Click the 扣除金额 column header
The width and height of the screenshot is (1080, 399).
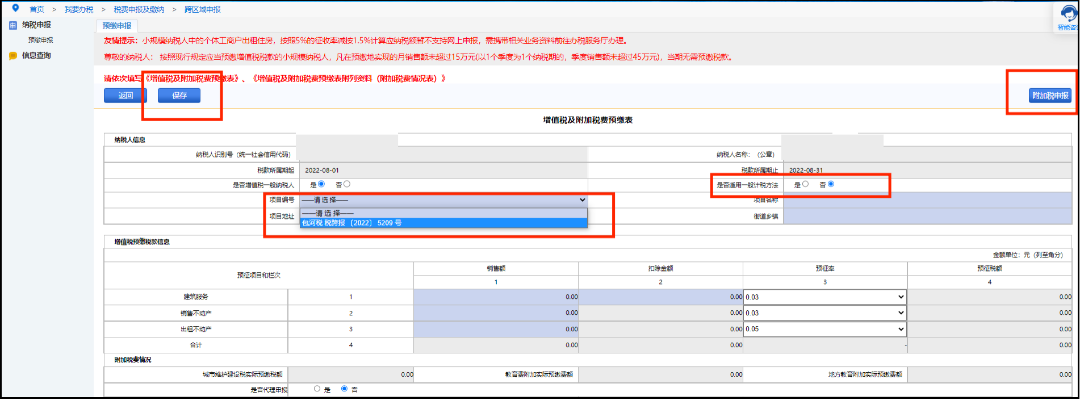[x=661, y=269]
